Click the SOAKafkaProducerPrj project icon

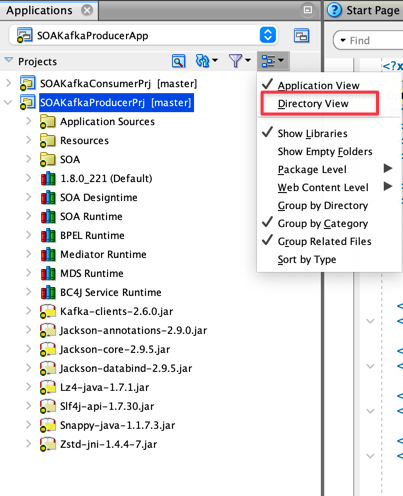coord(27,102)
